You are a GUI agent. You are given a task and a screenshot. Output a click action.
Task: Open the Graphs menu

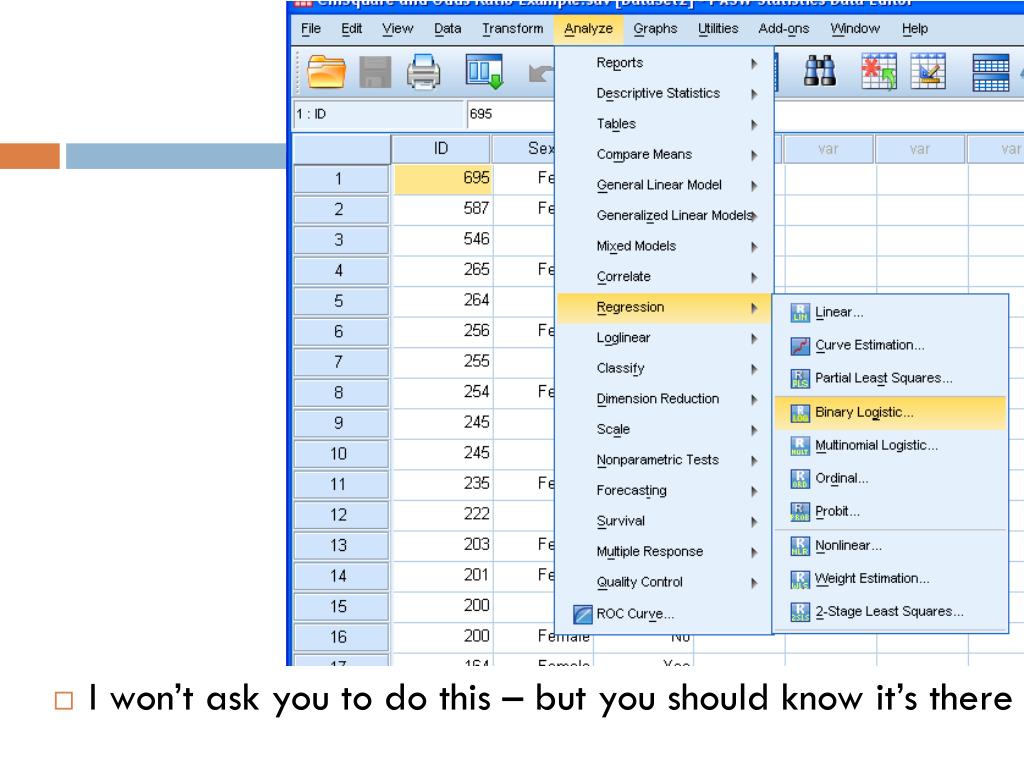(x=655, y=29)
